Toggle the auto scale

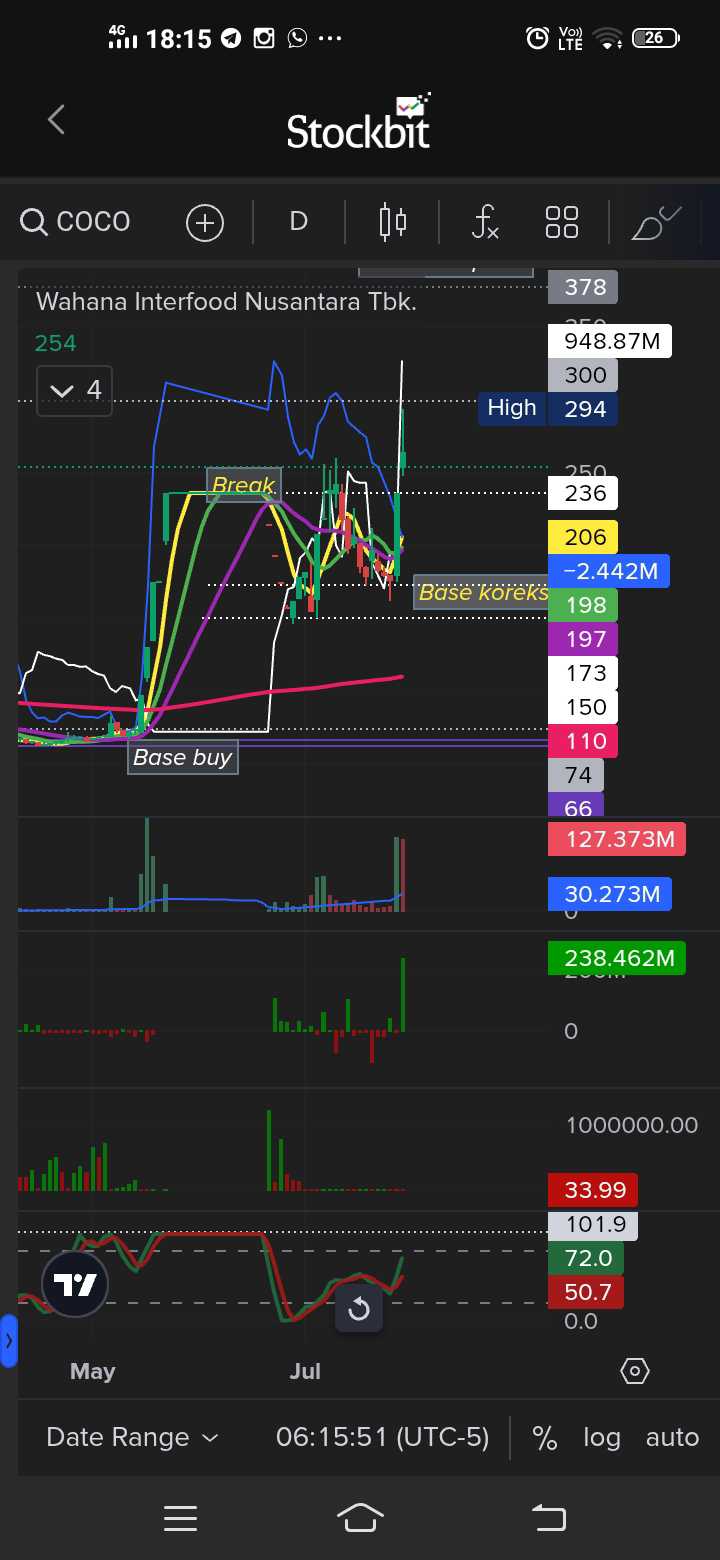click(672, 1438)
